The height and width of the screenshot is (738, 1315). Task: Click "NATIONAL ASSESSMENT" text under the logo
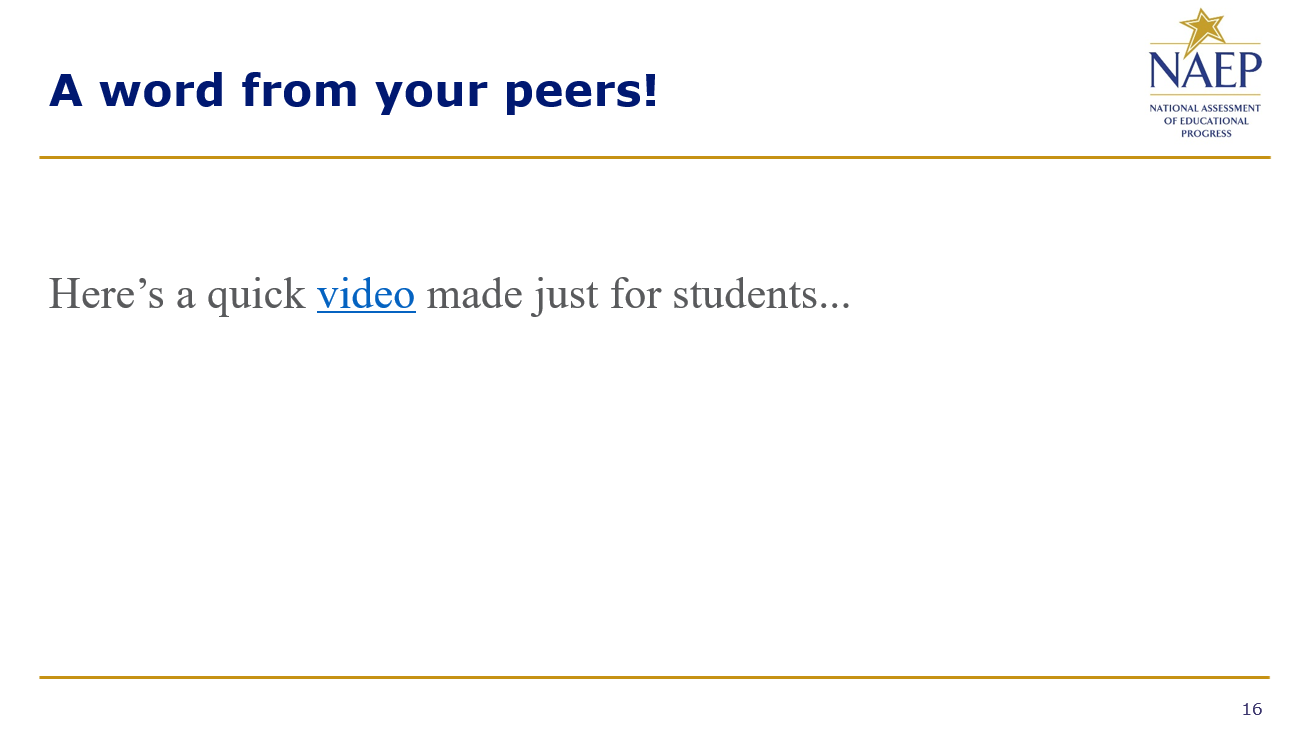tap(1205, 108)
